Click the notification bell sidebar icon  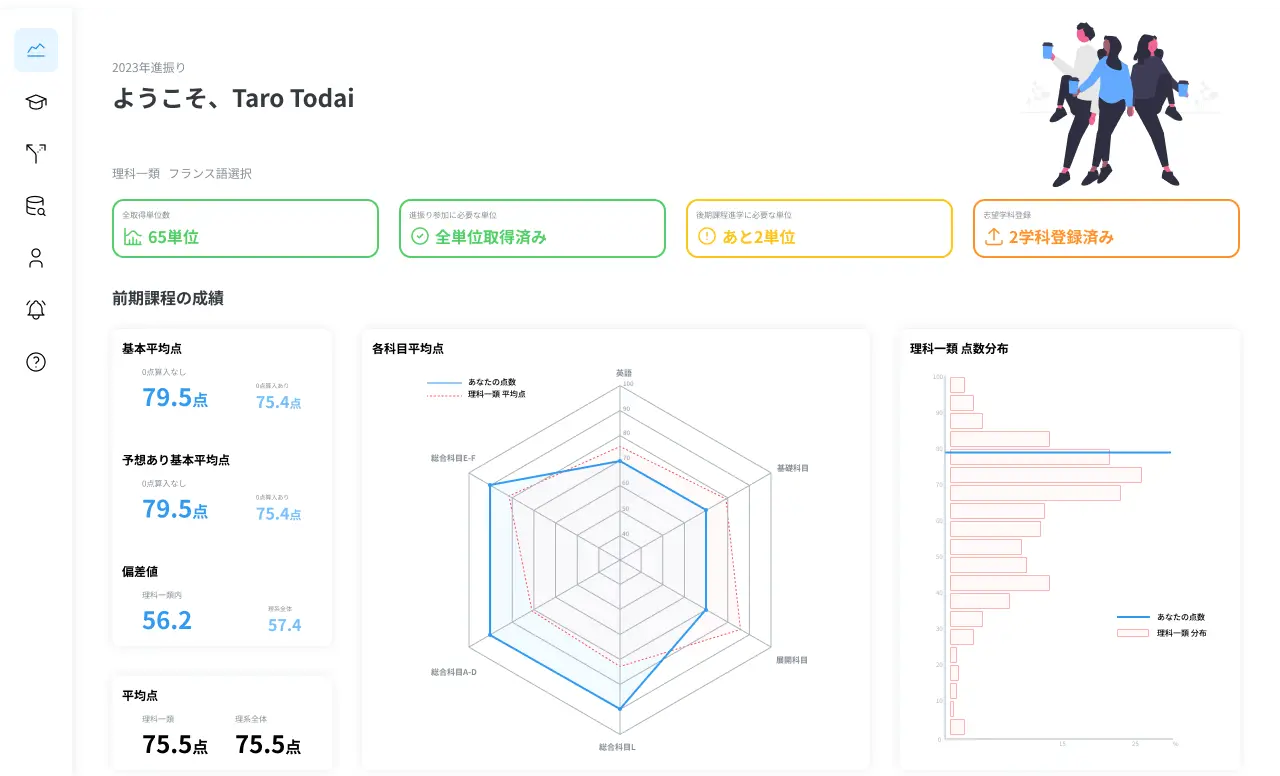point(36,310)
